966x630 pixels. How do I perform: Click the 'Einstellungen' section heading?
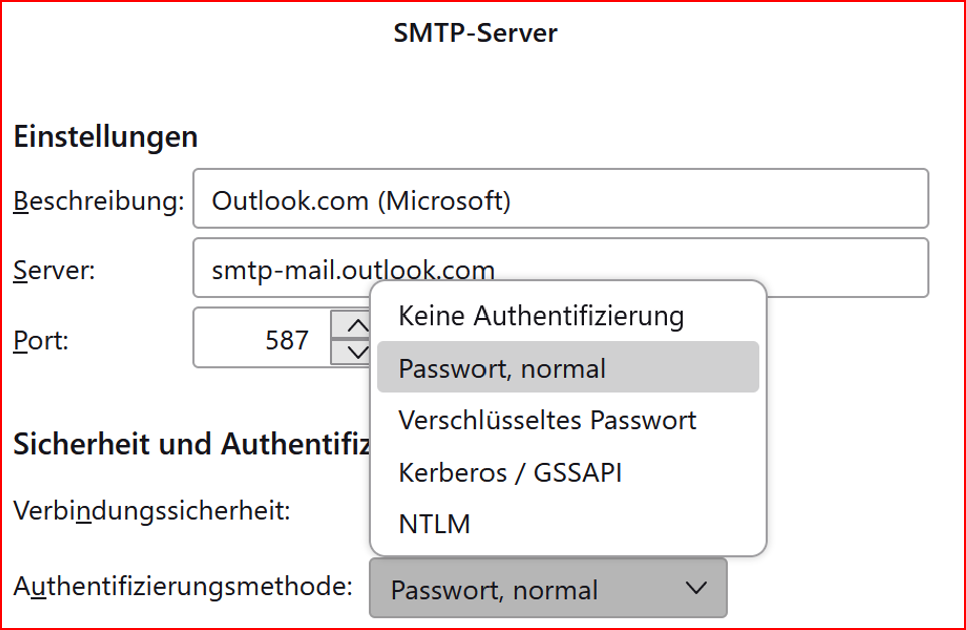pyautogui.click(x=105, y=137)
